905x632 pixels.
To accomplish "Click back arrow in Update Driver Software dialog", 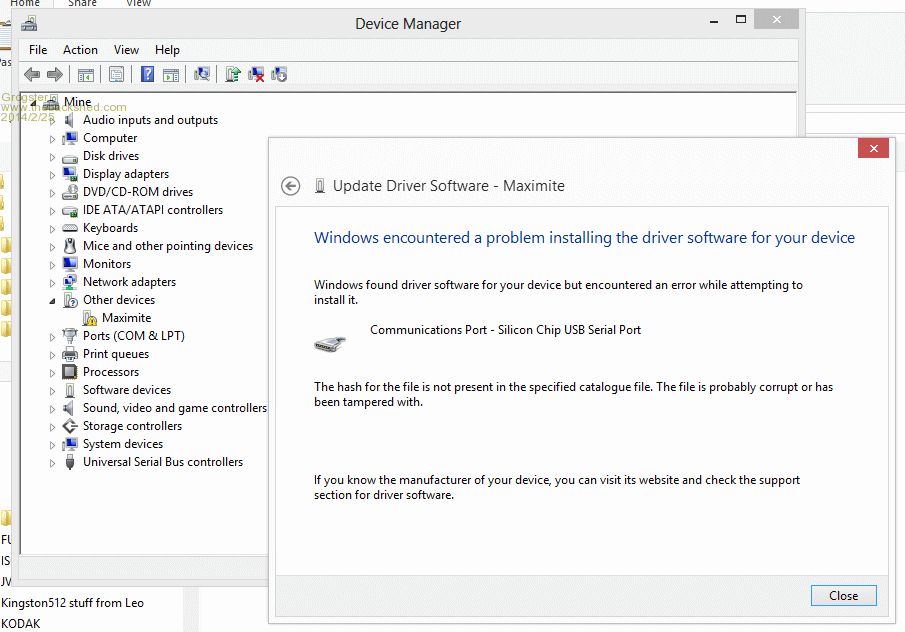I will coord(291,186).
